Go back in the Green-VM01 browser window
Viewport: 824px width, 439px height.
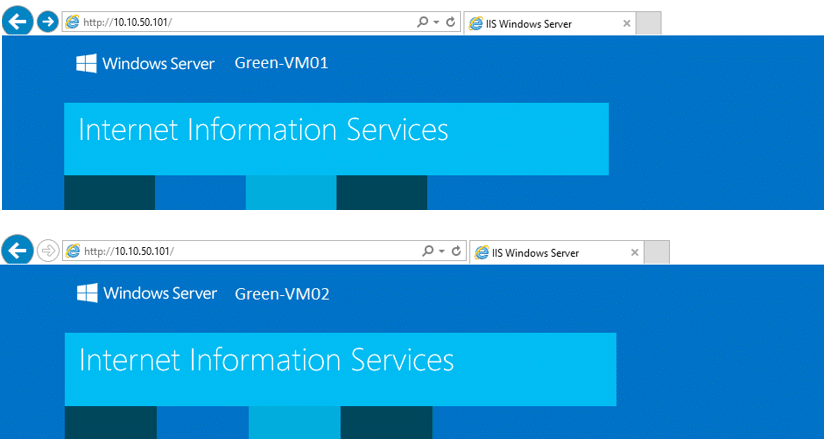(x=18, y=22)
